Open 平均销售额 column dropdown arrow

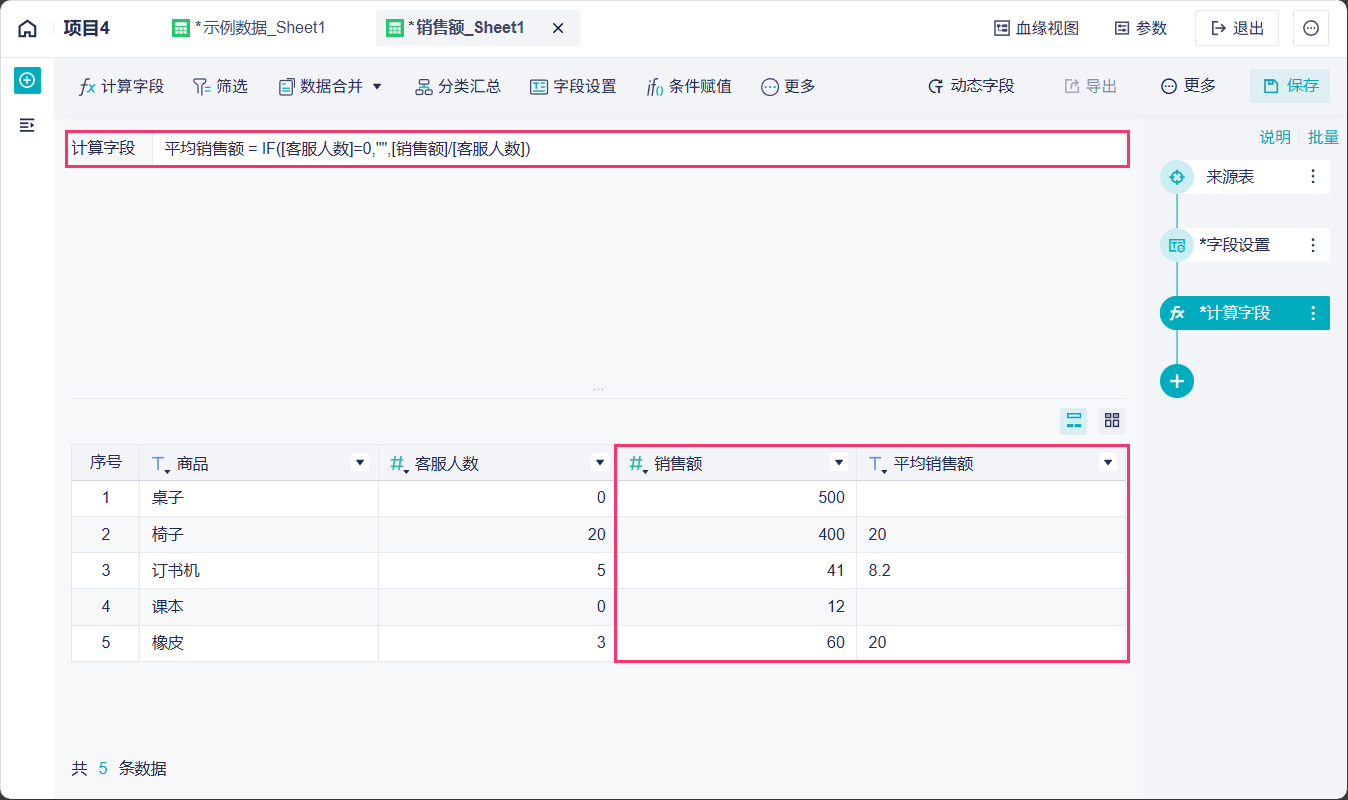coord(1107,462)
